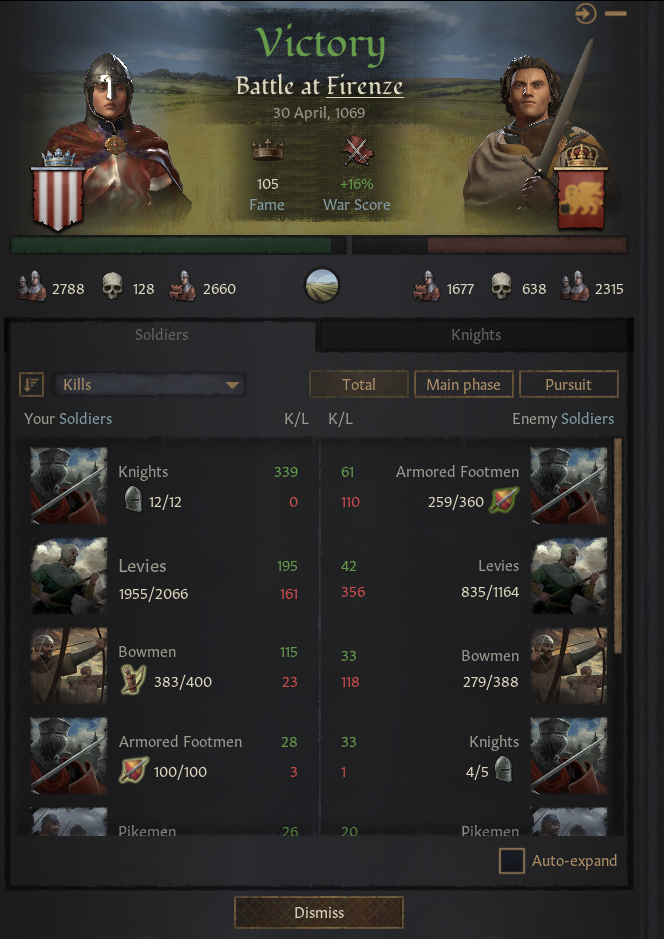
Task: Select the Pursuit filter
Action: (568, 384)
